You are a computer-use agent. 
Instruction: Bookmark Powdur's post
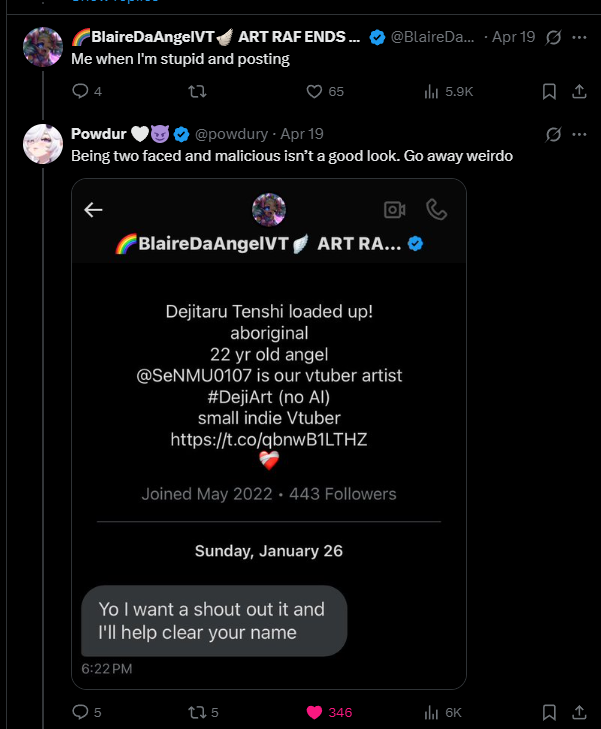pos(549,712)
